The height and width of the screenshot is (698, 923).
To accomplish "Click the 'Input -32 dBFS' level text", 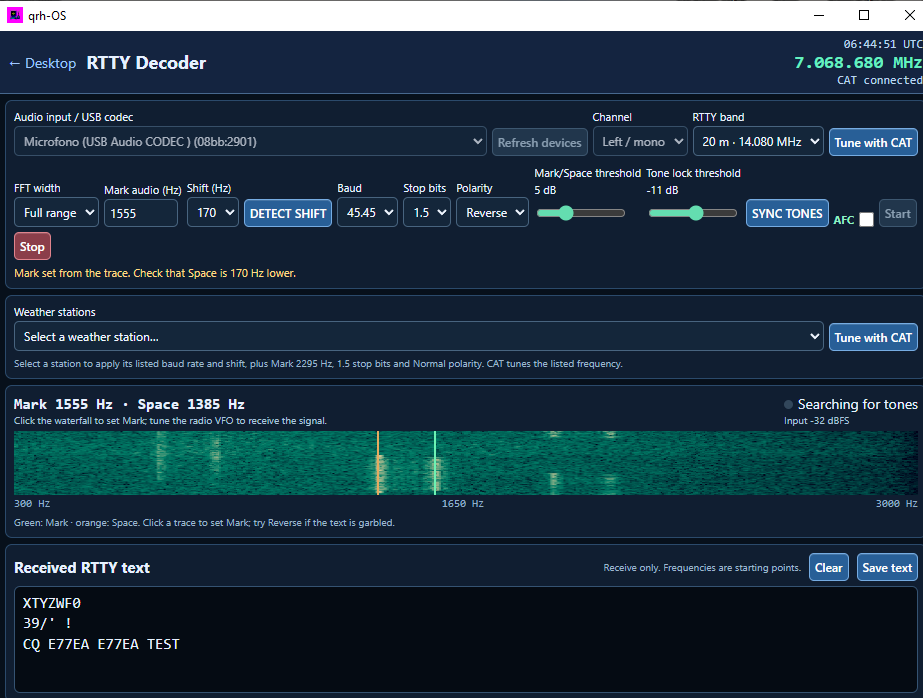I will click(x=816, y=420).
